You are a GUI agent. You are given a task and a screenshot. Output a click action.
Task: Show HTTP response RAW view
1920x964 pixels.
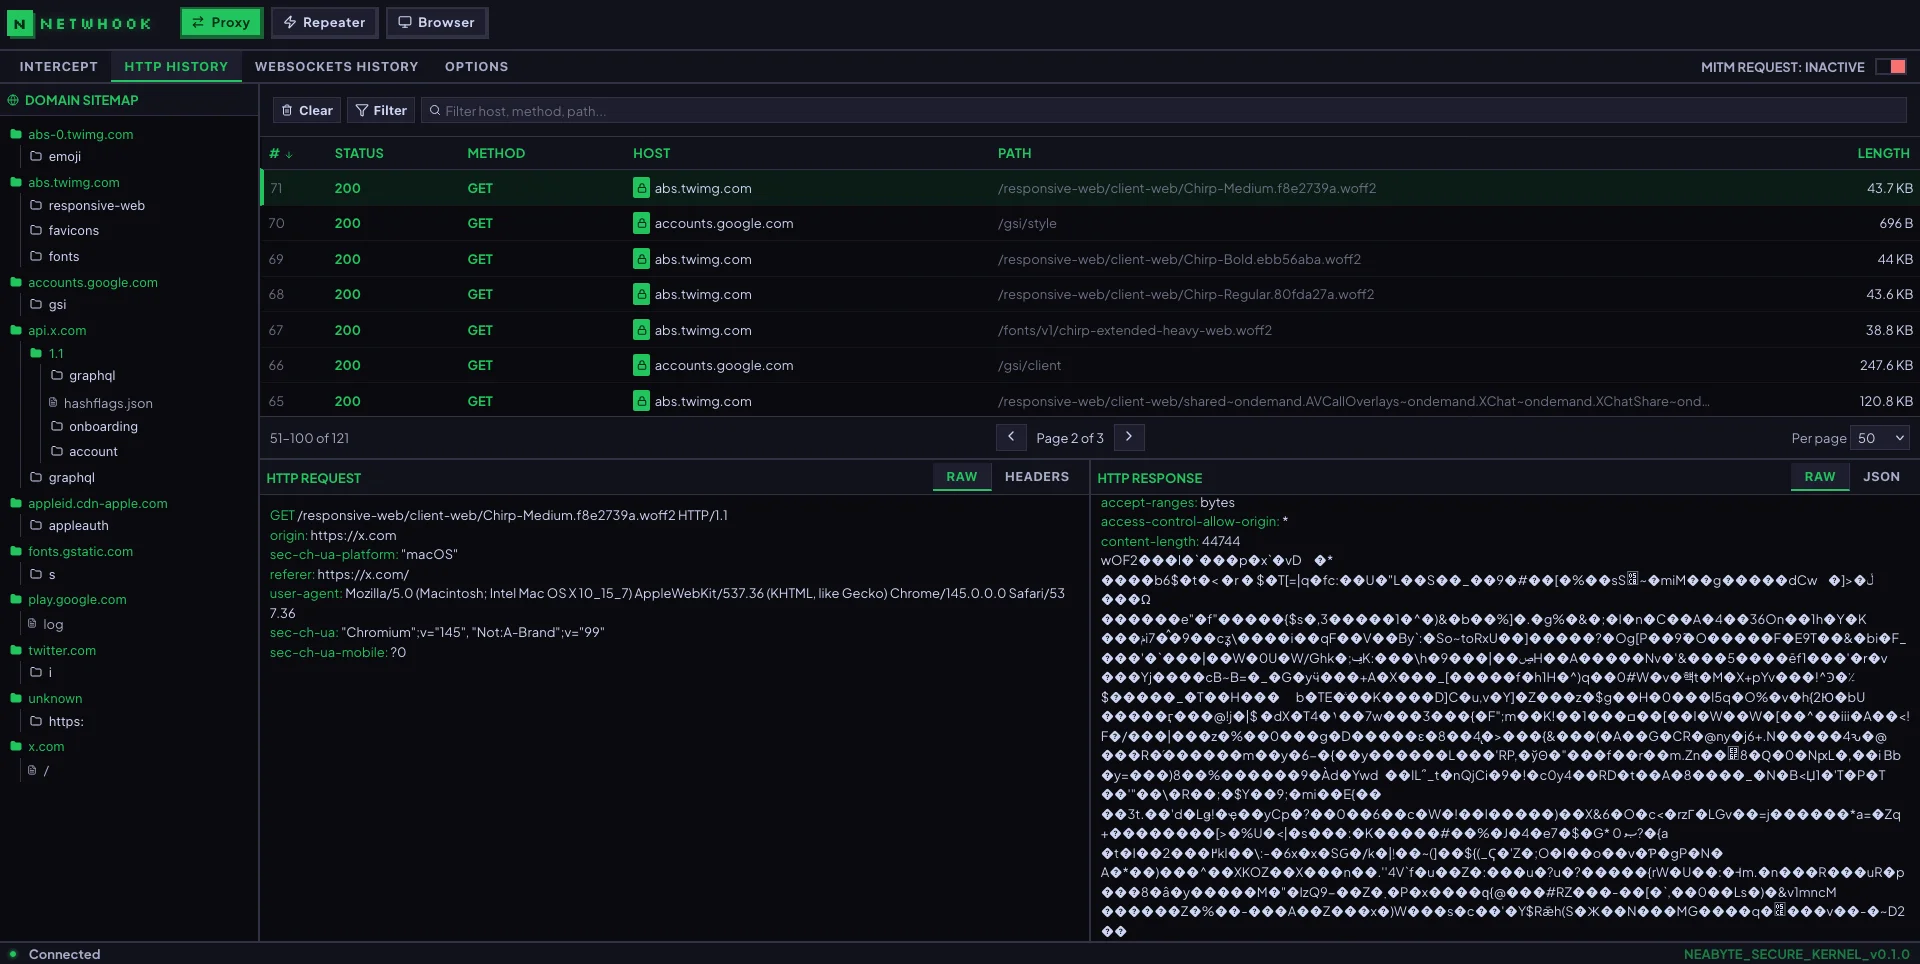tap(1820, 477)
